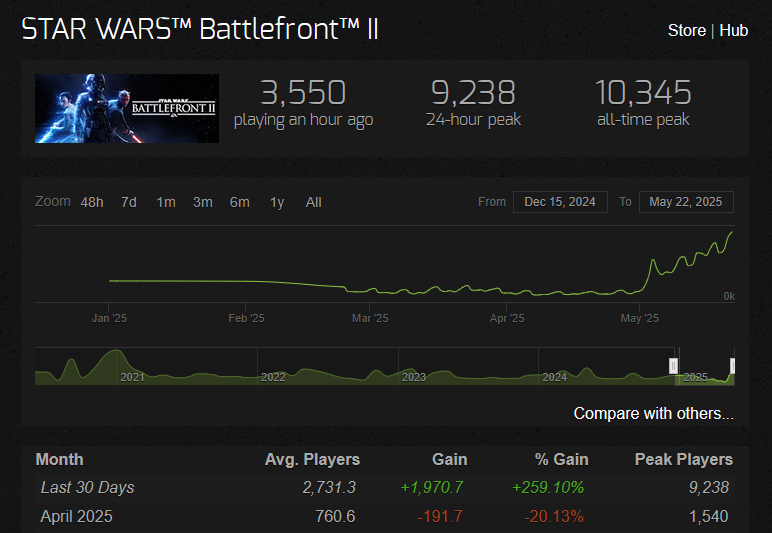Viewport: 772px width, 533px height.
Task: Open the Hub link
Action: 733,30
